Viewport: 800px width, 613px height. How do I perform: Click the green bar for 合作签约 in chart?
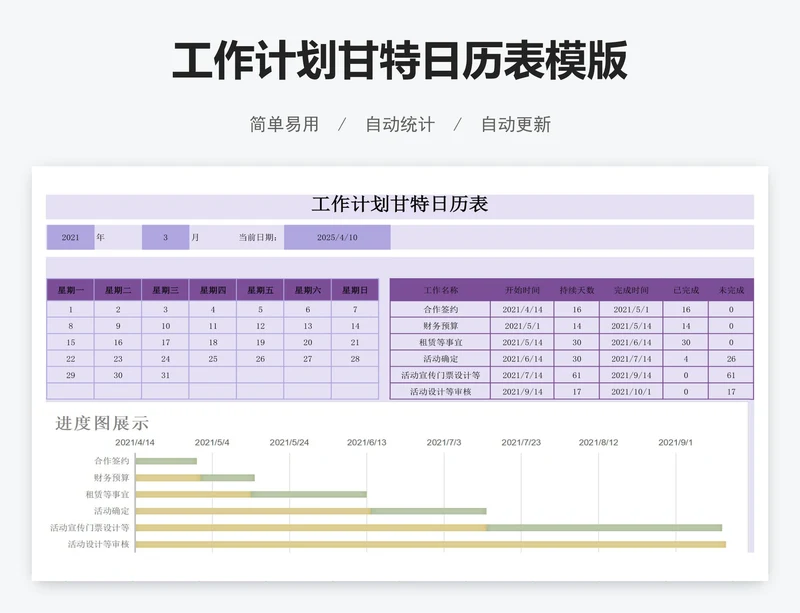166,461
